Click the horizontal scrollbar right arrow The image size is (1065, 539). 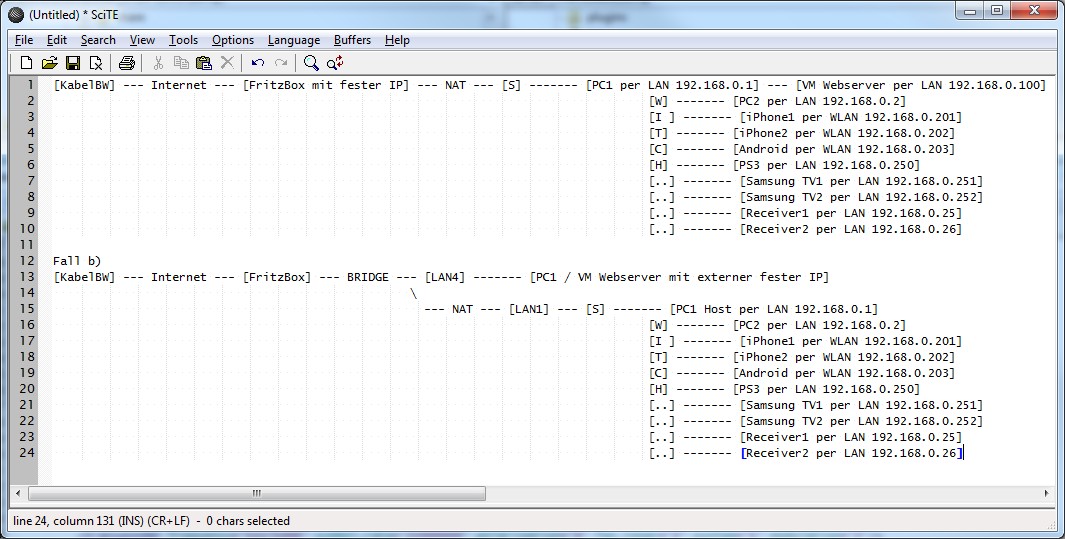click(1047, 494)
